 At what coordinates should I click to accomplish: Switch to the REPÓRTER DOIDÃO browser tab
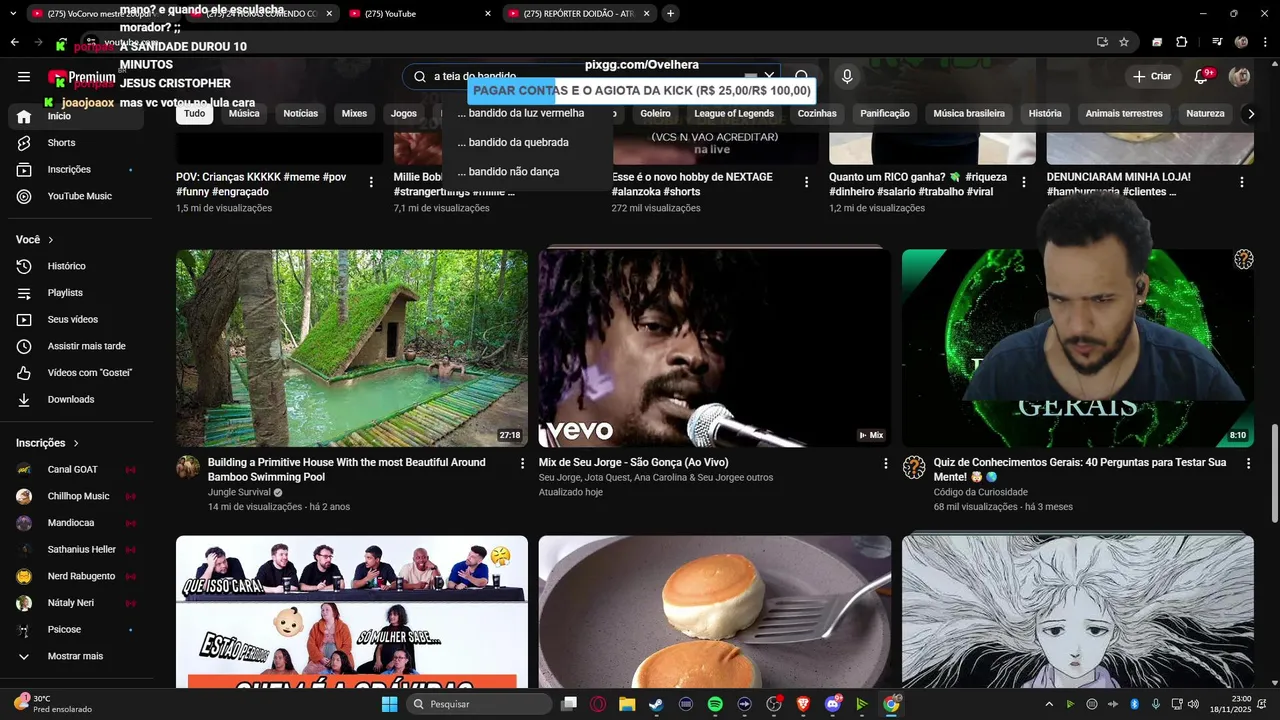(578, 14)
